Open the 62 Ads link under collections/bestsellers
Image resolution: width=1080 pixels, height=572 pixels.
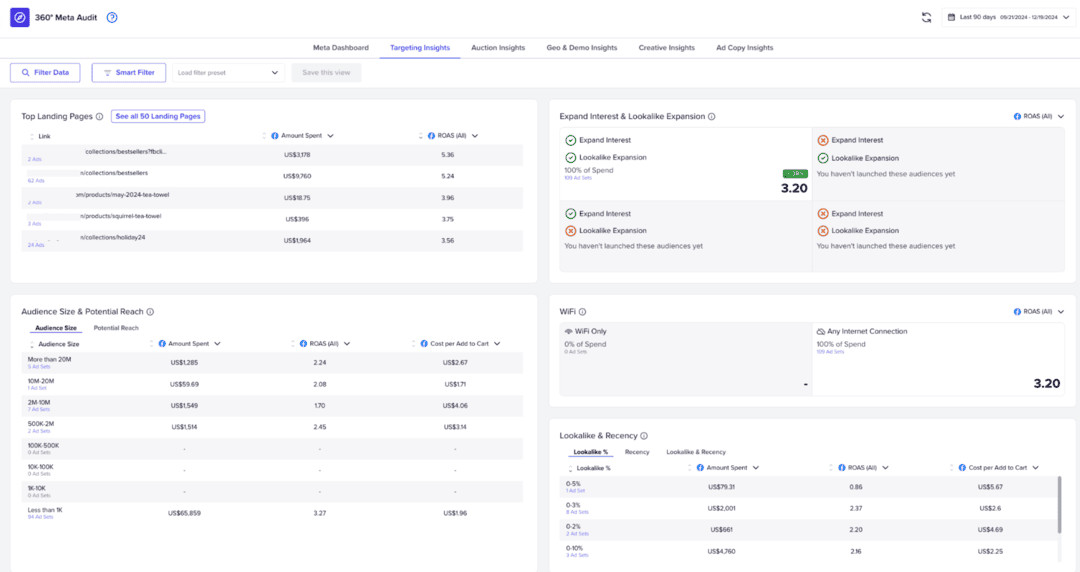click(36, 181)
